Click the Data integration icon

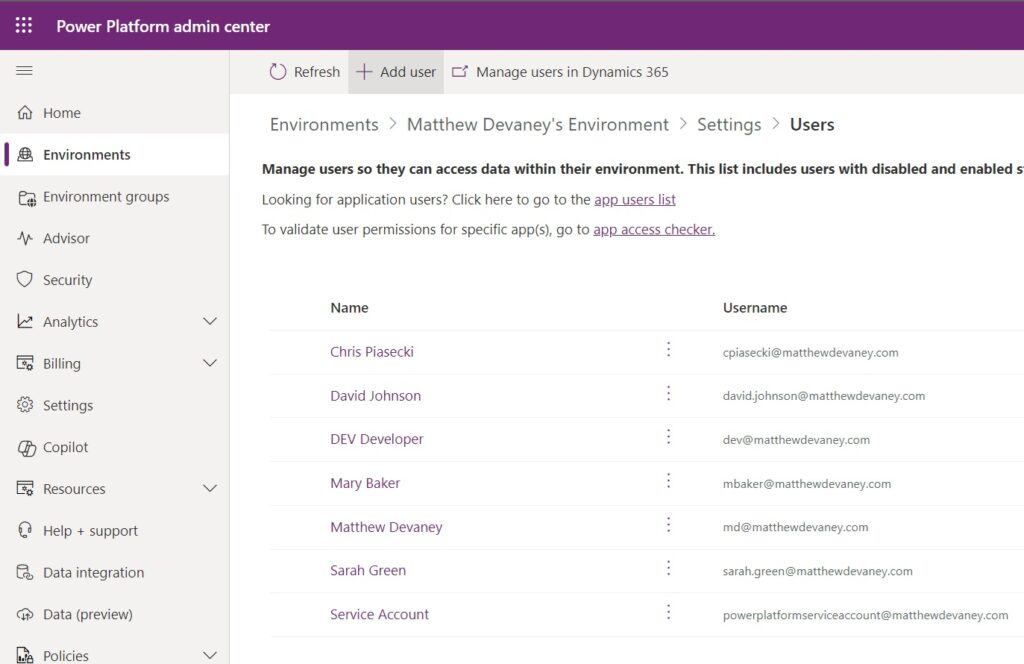click(x=25, y=573)
